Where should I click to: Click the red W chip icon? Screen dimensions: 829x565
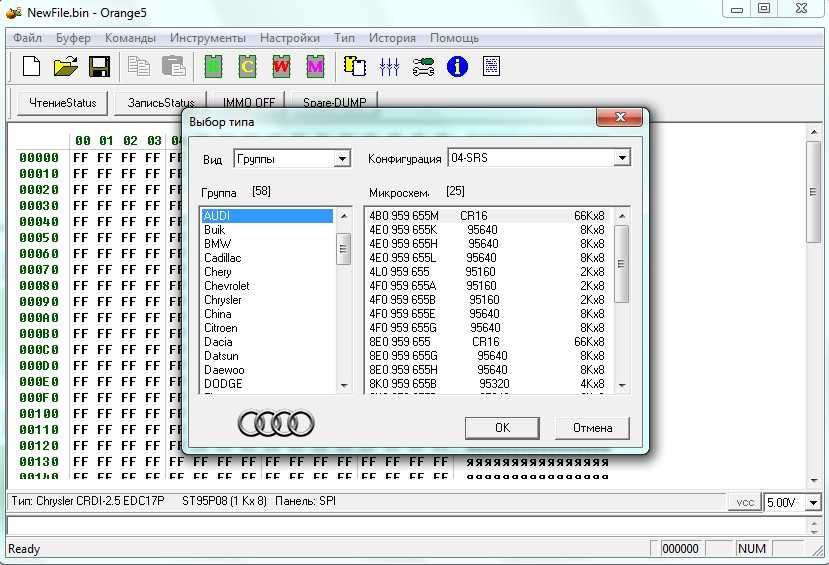[281, 67]
